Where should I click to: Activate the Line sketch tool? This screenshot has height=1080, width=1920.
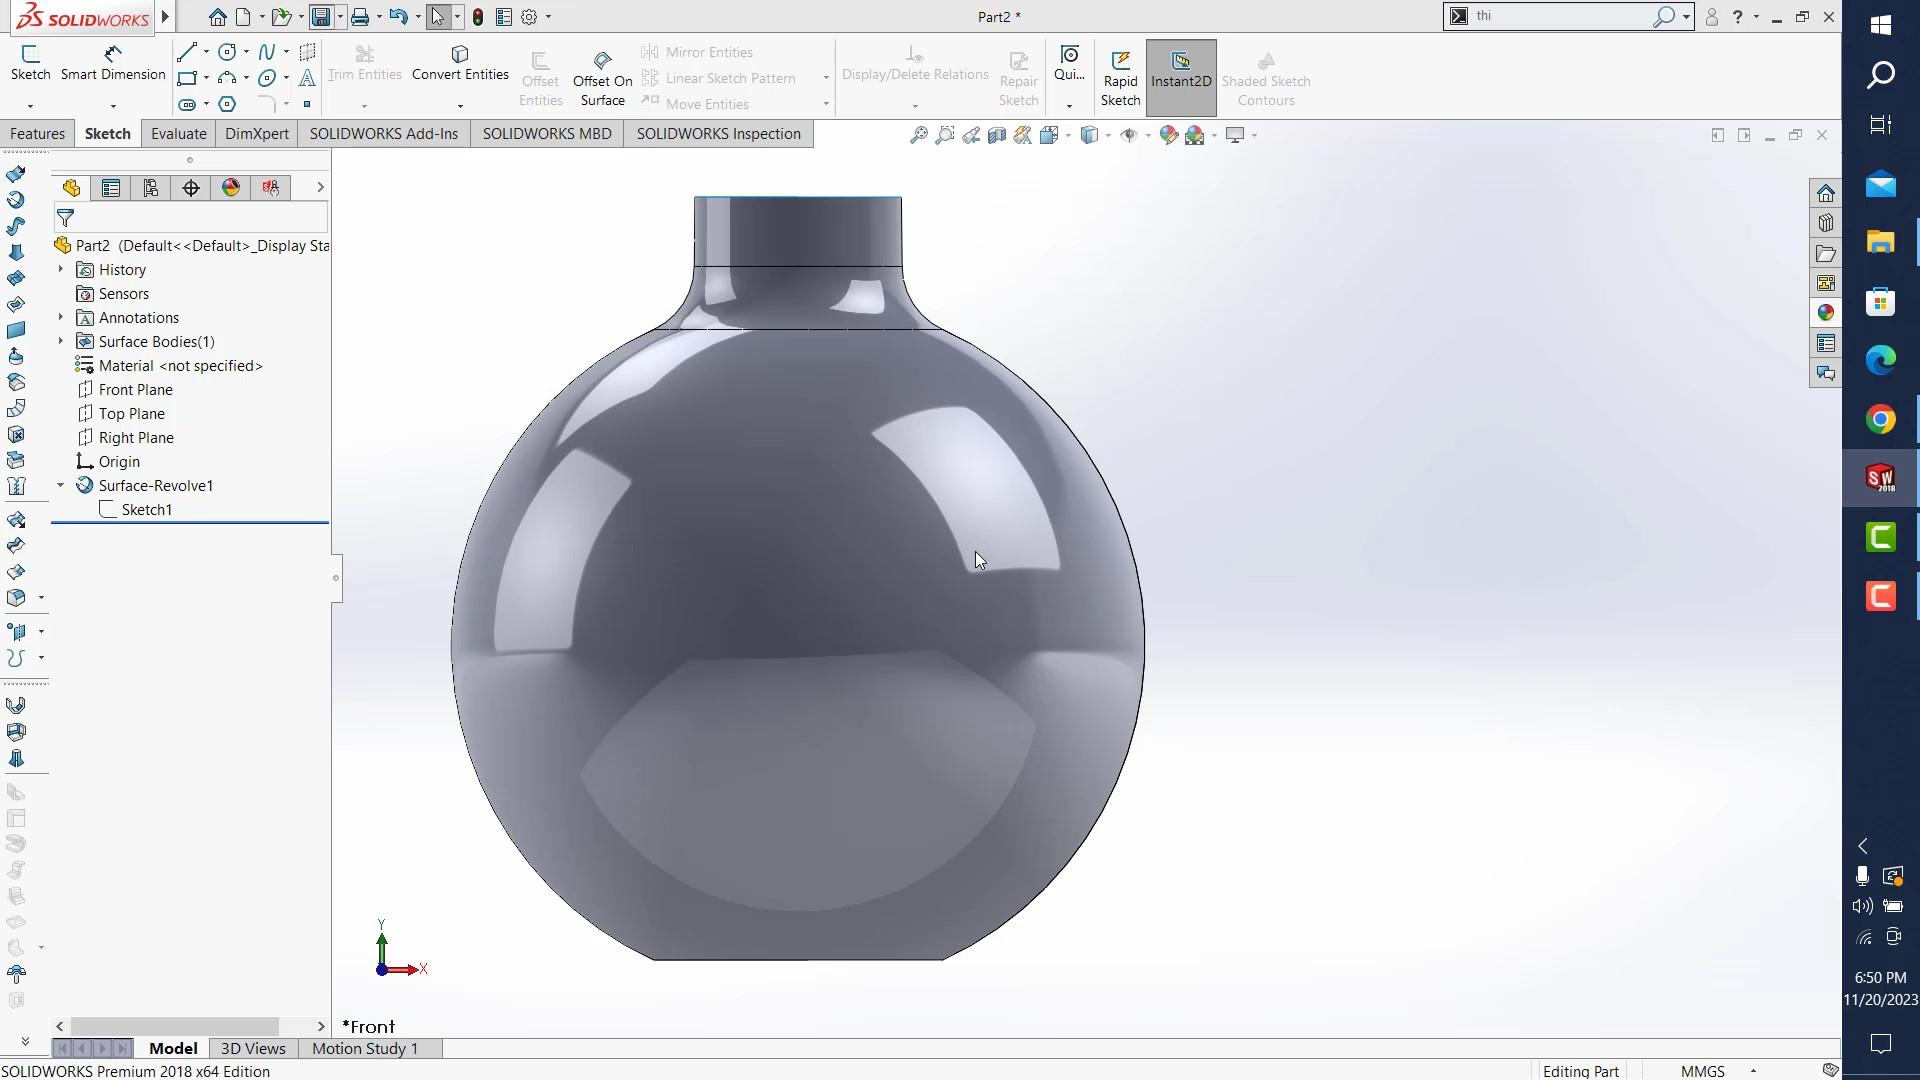click(x=187, y=52)
